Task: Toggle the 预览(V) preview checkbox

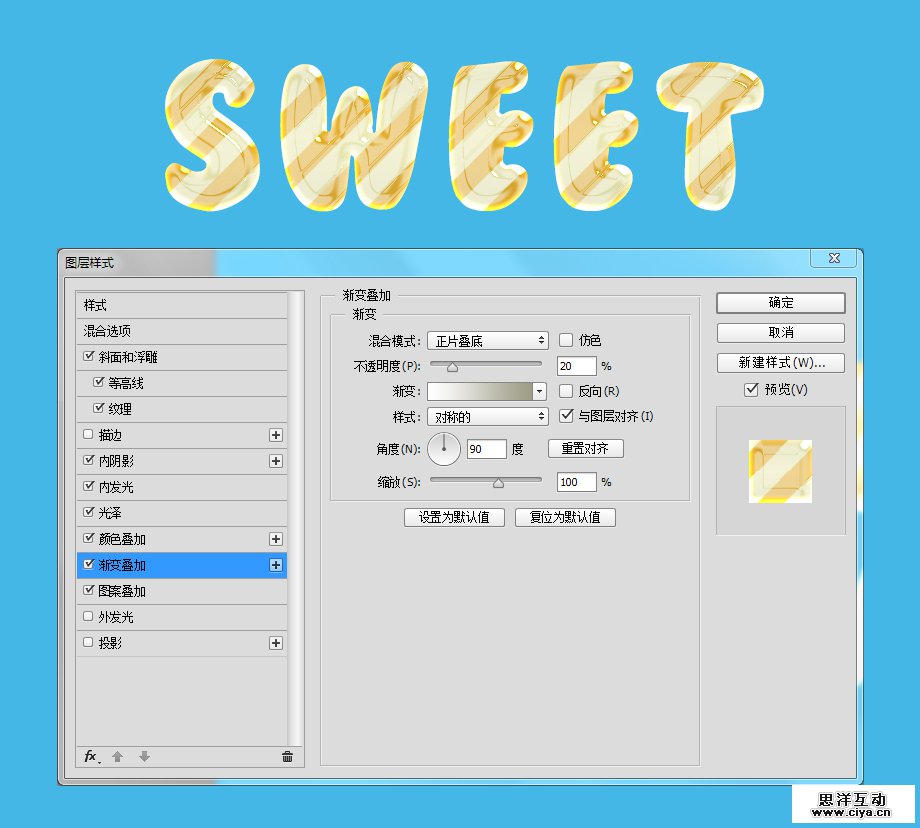Action: point(751,390)
